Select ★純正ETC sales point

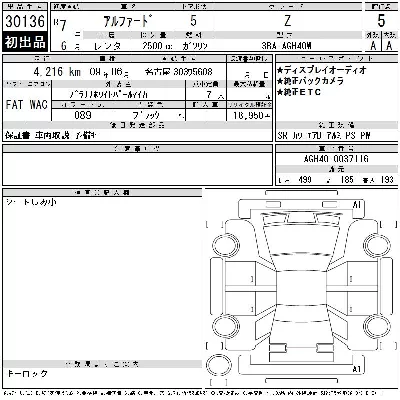tap(299, 92)
